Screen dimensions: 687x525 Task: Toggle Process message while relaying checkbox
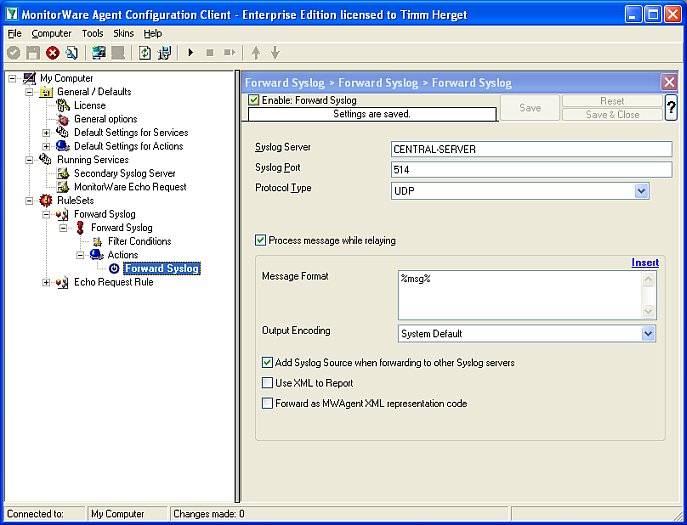[261, 240]
